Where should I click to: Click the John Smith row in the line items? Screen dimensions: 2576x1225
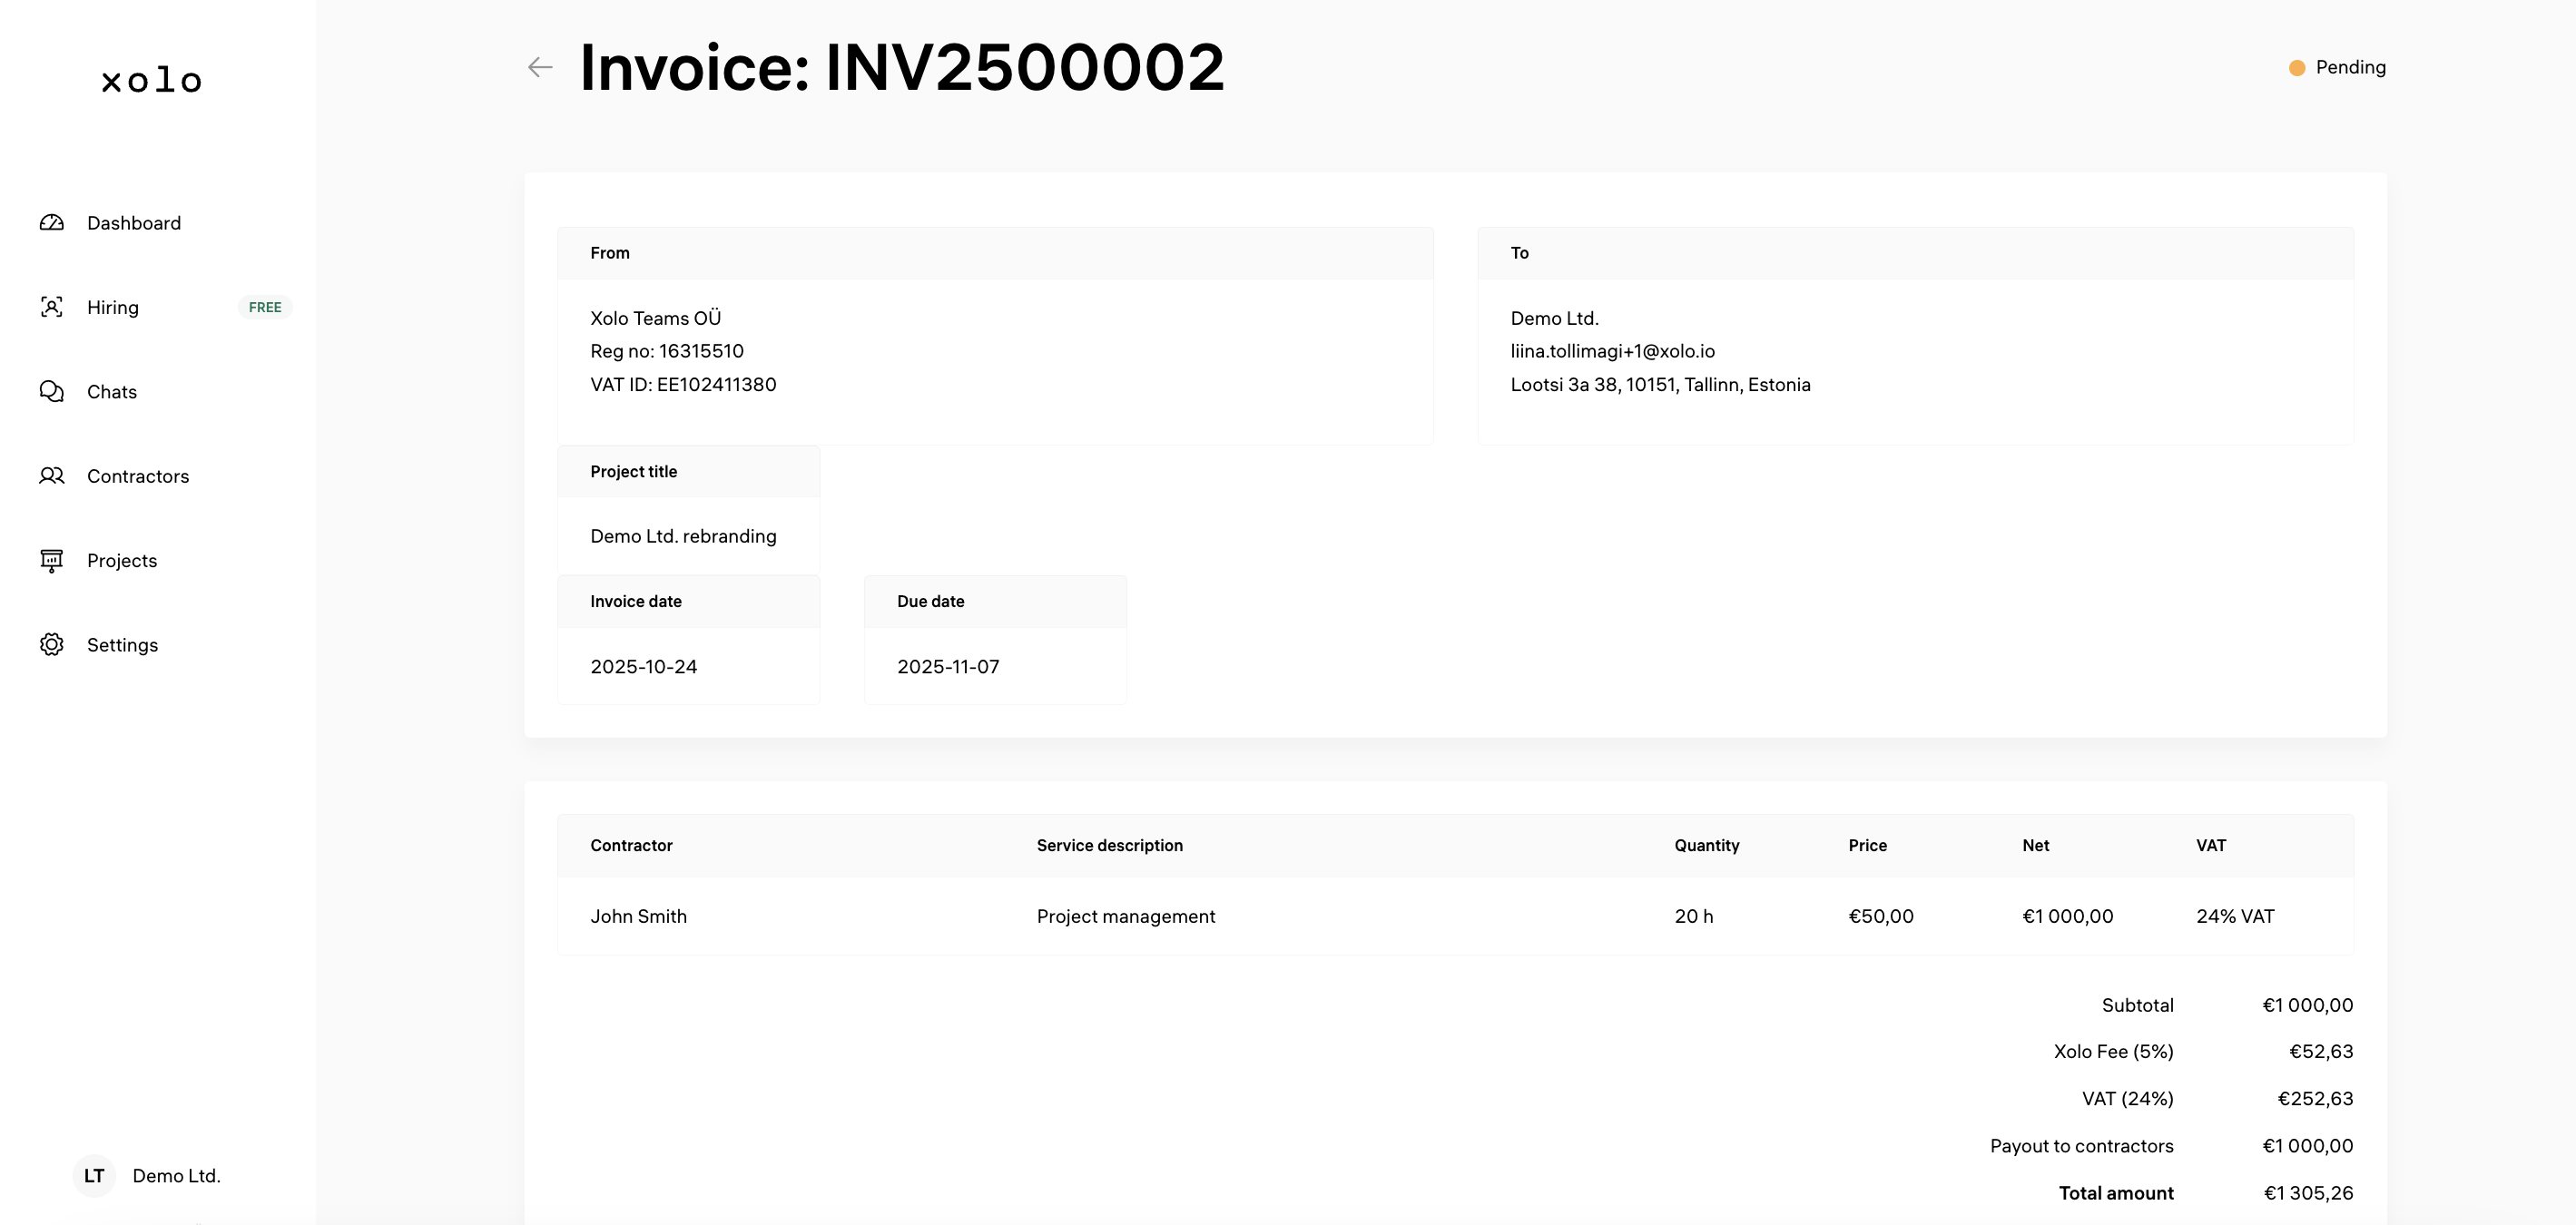coord(638,915)
